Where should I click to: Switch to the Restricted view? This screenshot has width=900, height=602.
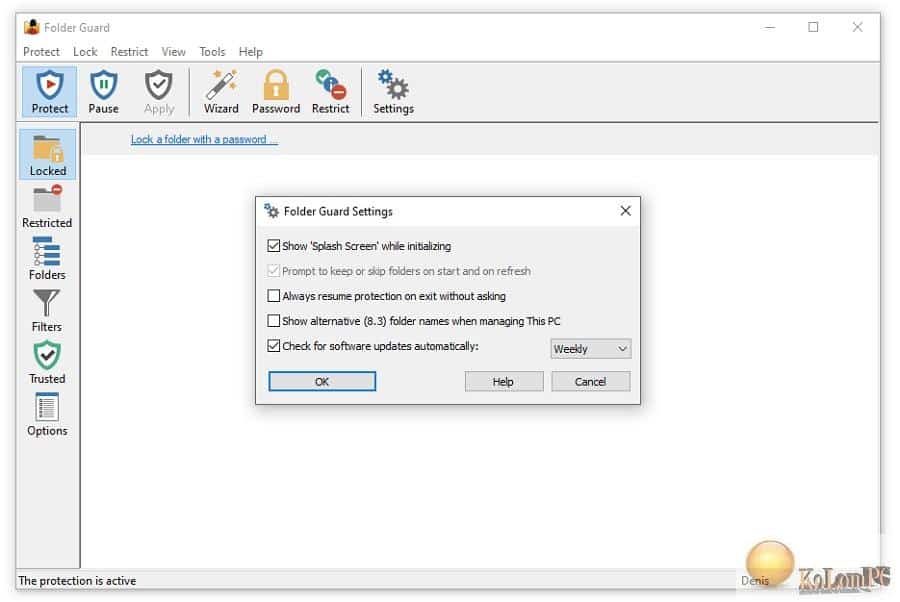pyautogui.click(x=47, y=207)
